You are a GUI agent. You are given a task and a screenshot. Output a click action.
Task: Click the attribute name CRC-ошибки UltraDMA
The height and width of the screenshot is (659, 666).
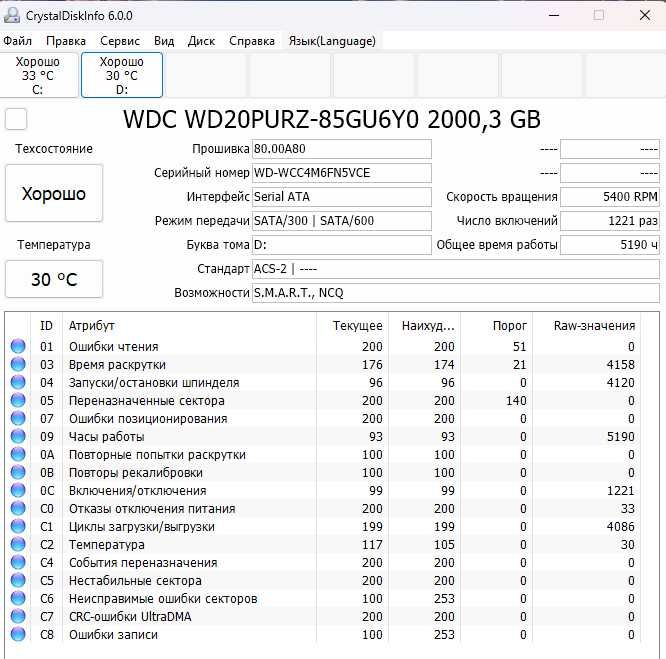(130, 617)
